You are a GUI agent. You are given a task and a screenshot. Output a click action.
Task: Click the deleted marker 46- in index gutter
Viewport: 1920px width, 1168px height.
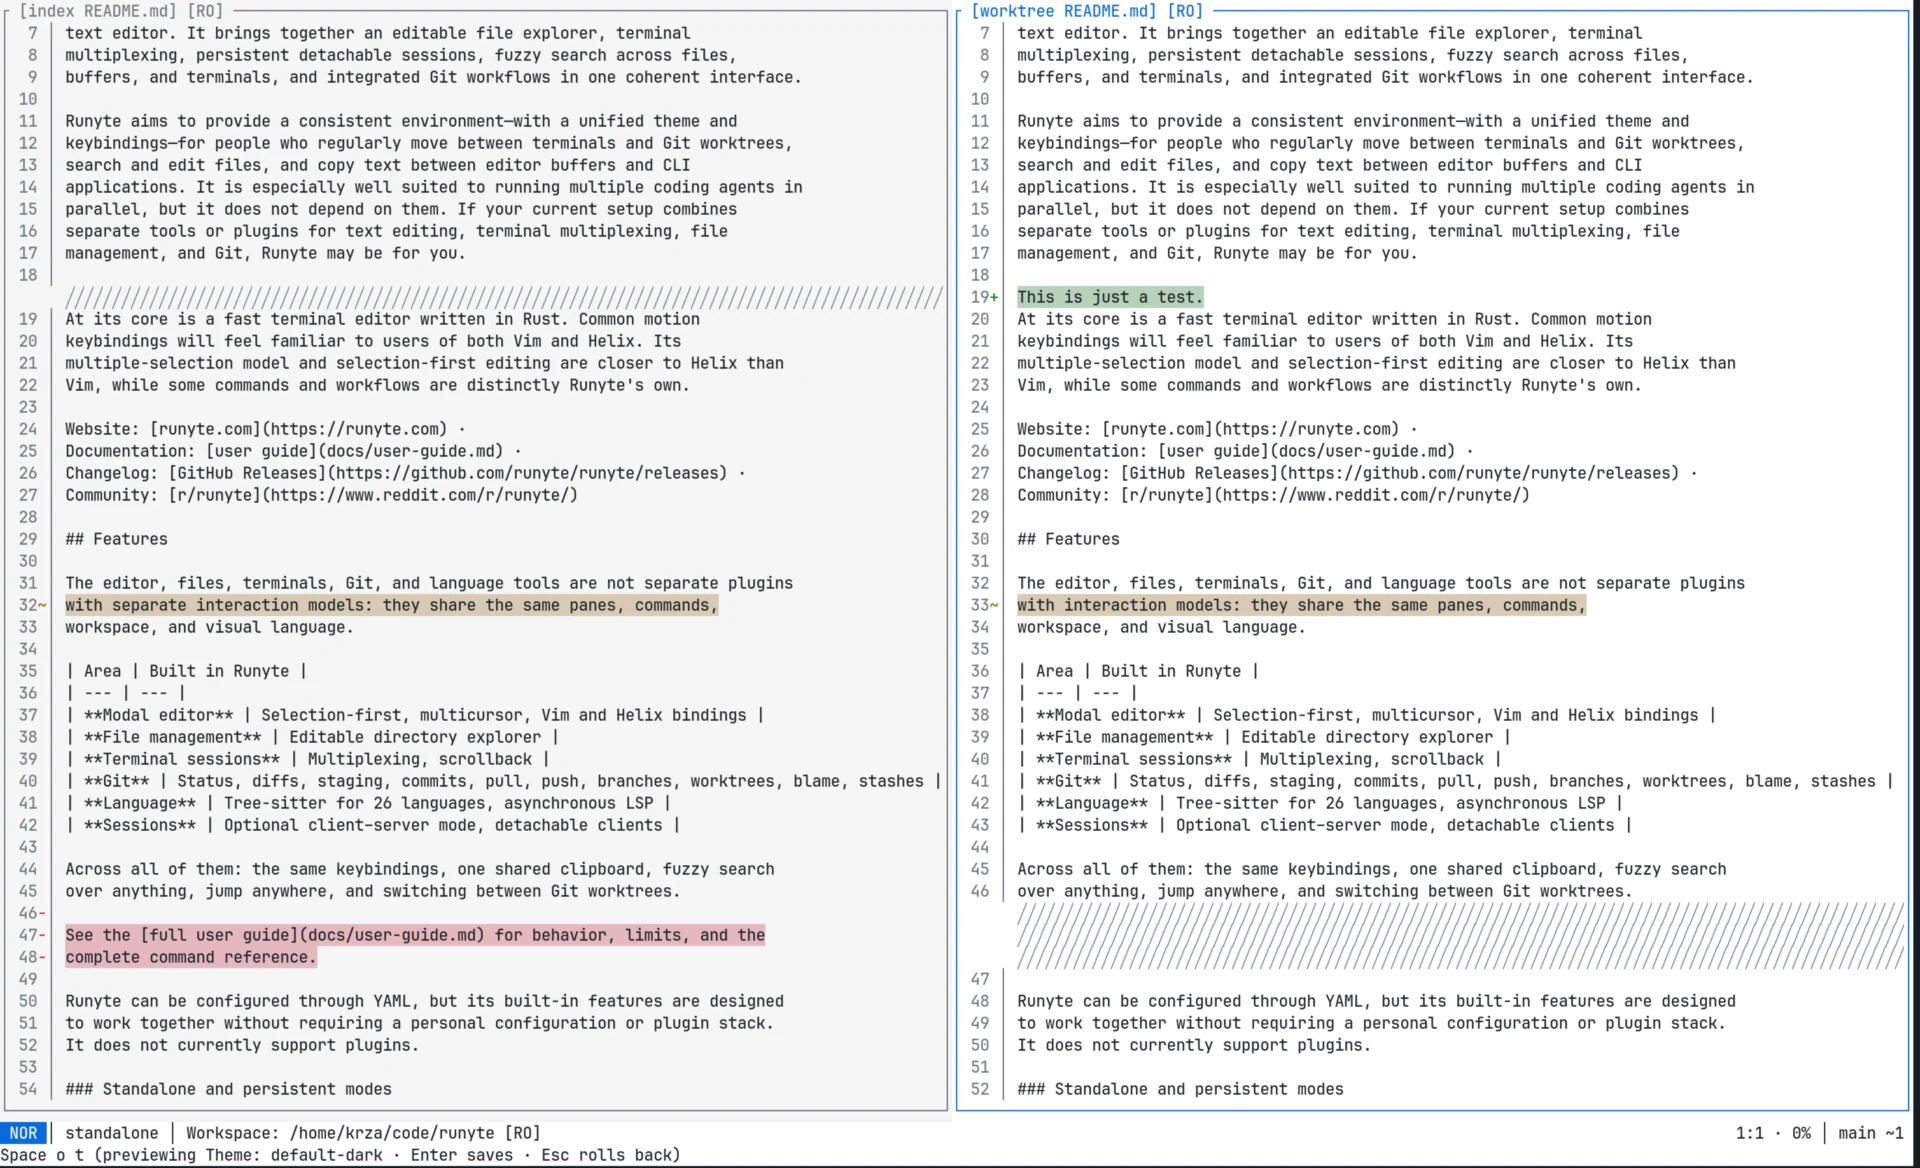point(33,913)
